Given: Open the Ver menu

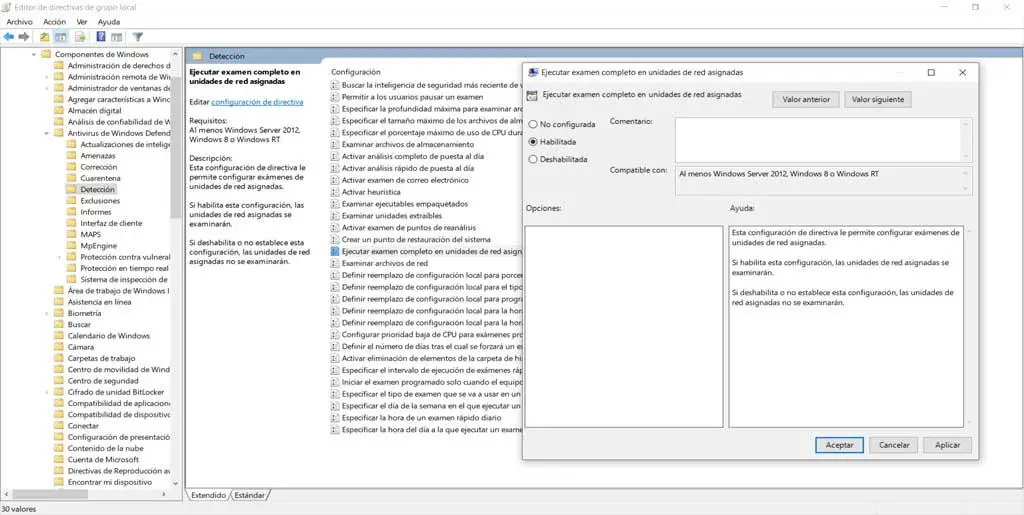Looking at the screenshot, I should [x=82, y=22].
